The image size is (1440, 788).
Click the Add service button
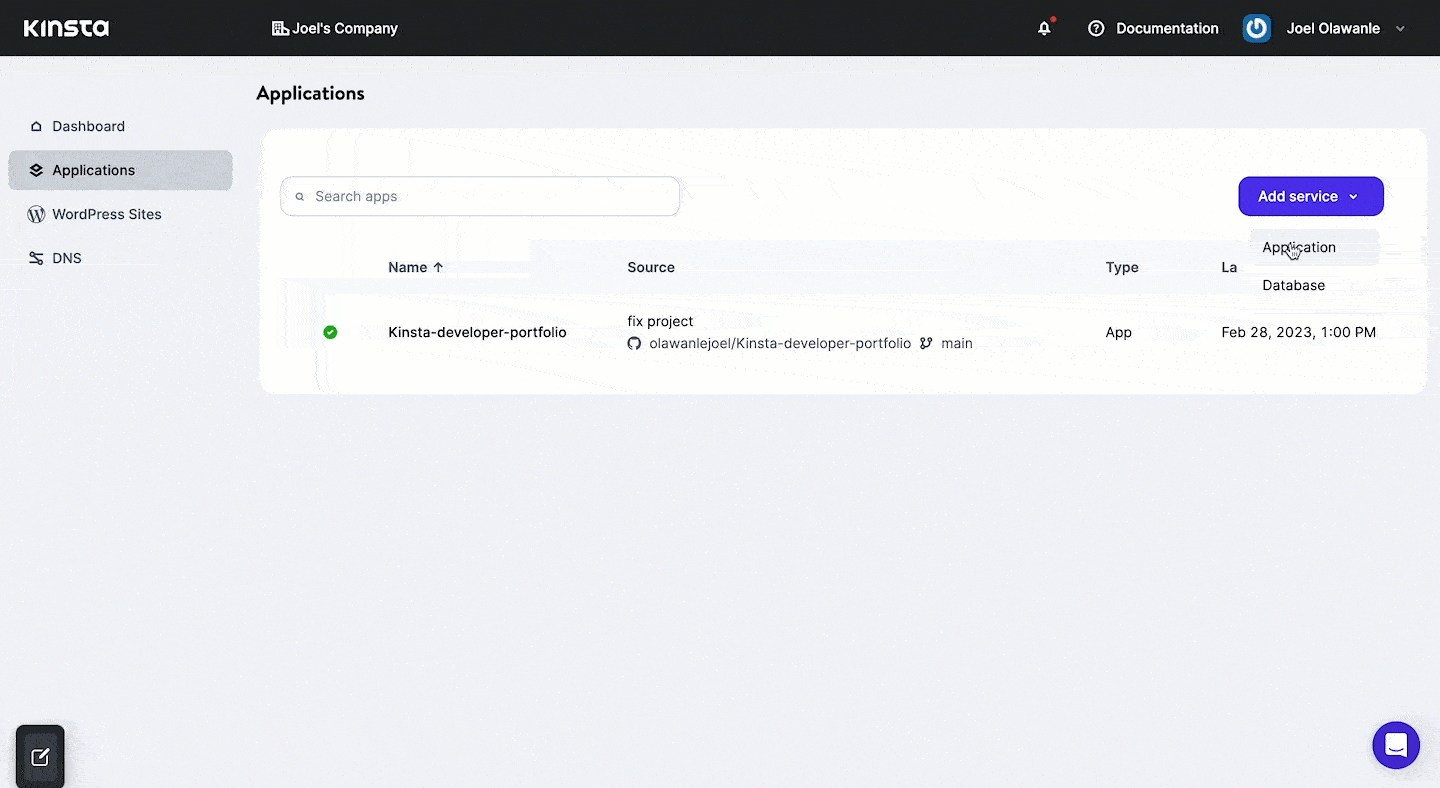point(1297,196)
